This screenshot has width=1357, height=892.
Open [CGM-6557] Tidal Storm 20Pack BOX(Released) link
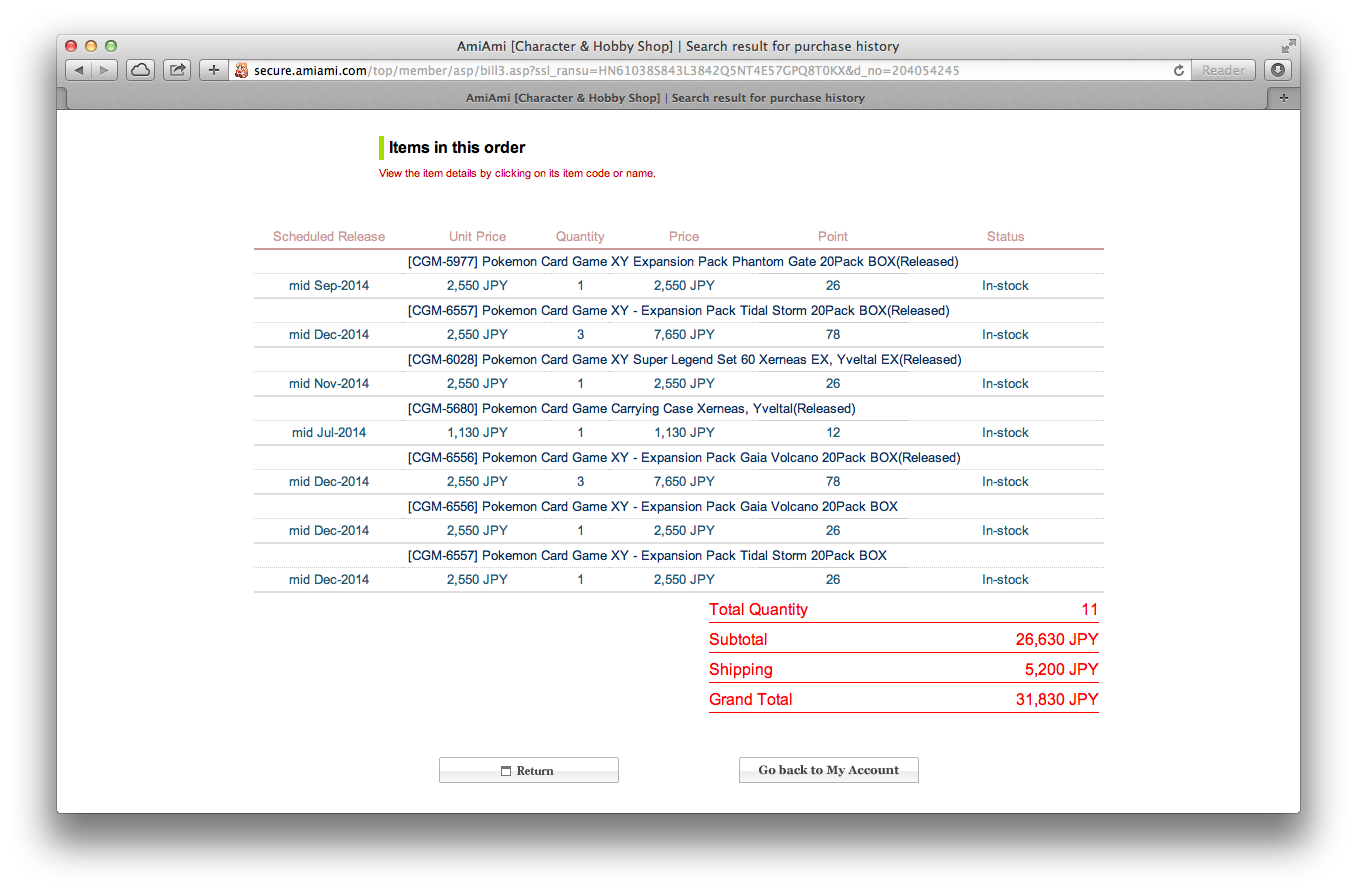(x=679, y=310)
